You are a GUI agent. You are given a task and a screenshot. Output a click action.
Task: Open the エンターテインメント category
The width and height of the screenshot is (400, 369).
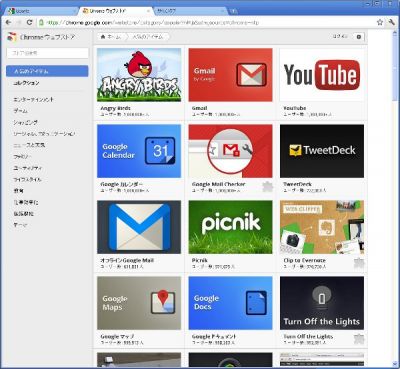point(33,99)
